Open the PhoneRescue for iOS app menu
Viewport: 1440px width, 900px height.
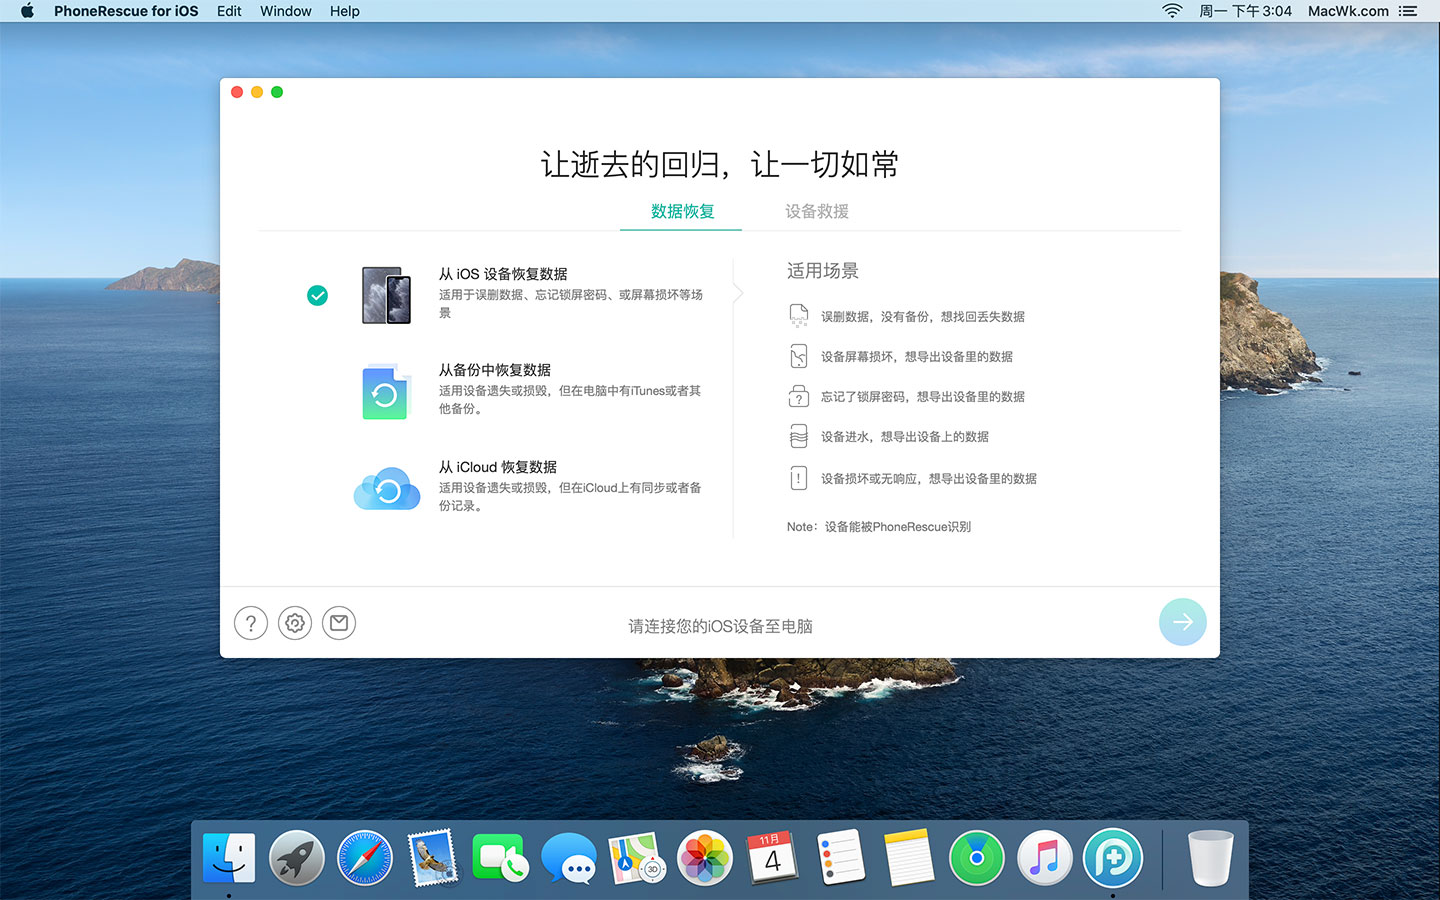pyautogui.click(x=126, y=11)
